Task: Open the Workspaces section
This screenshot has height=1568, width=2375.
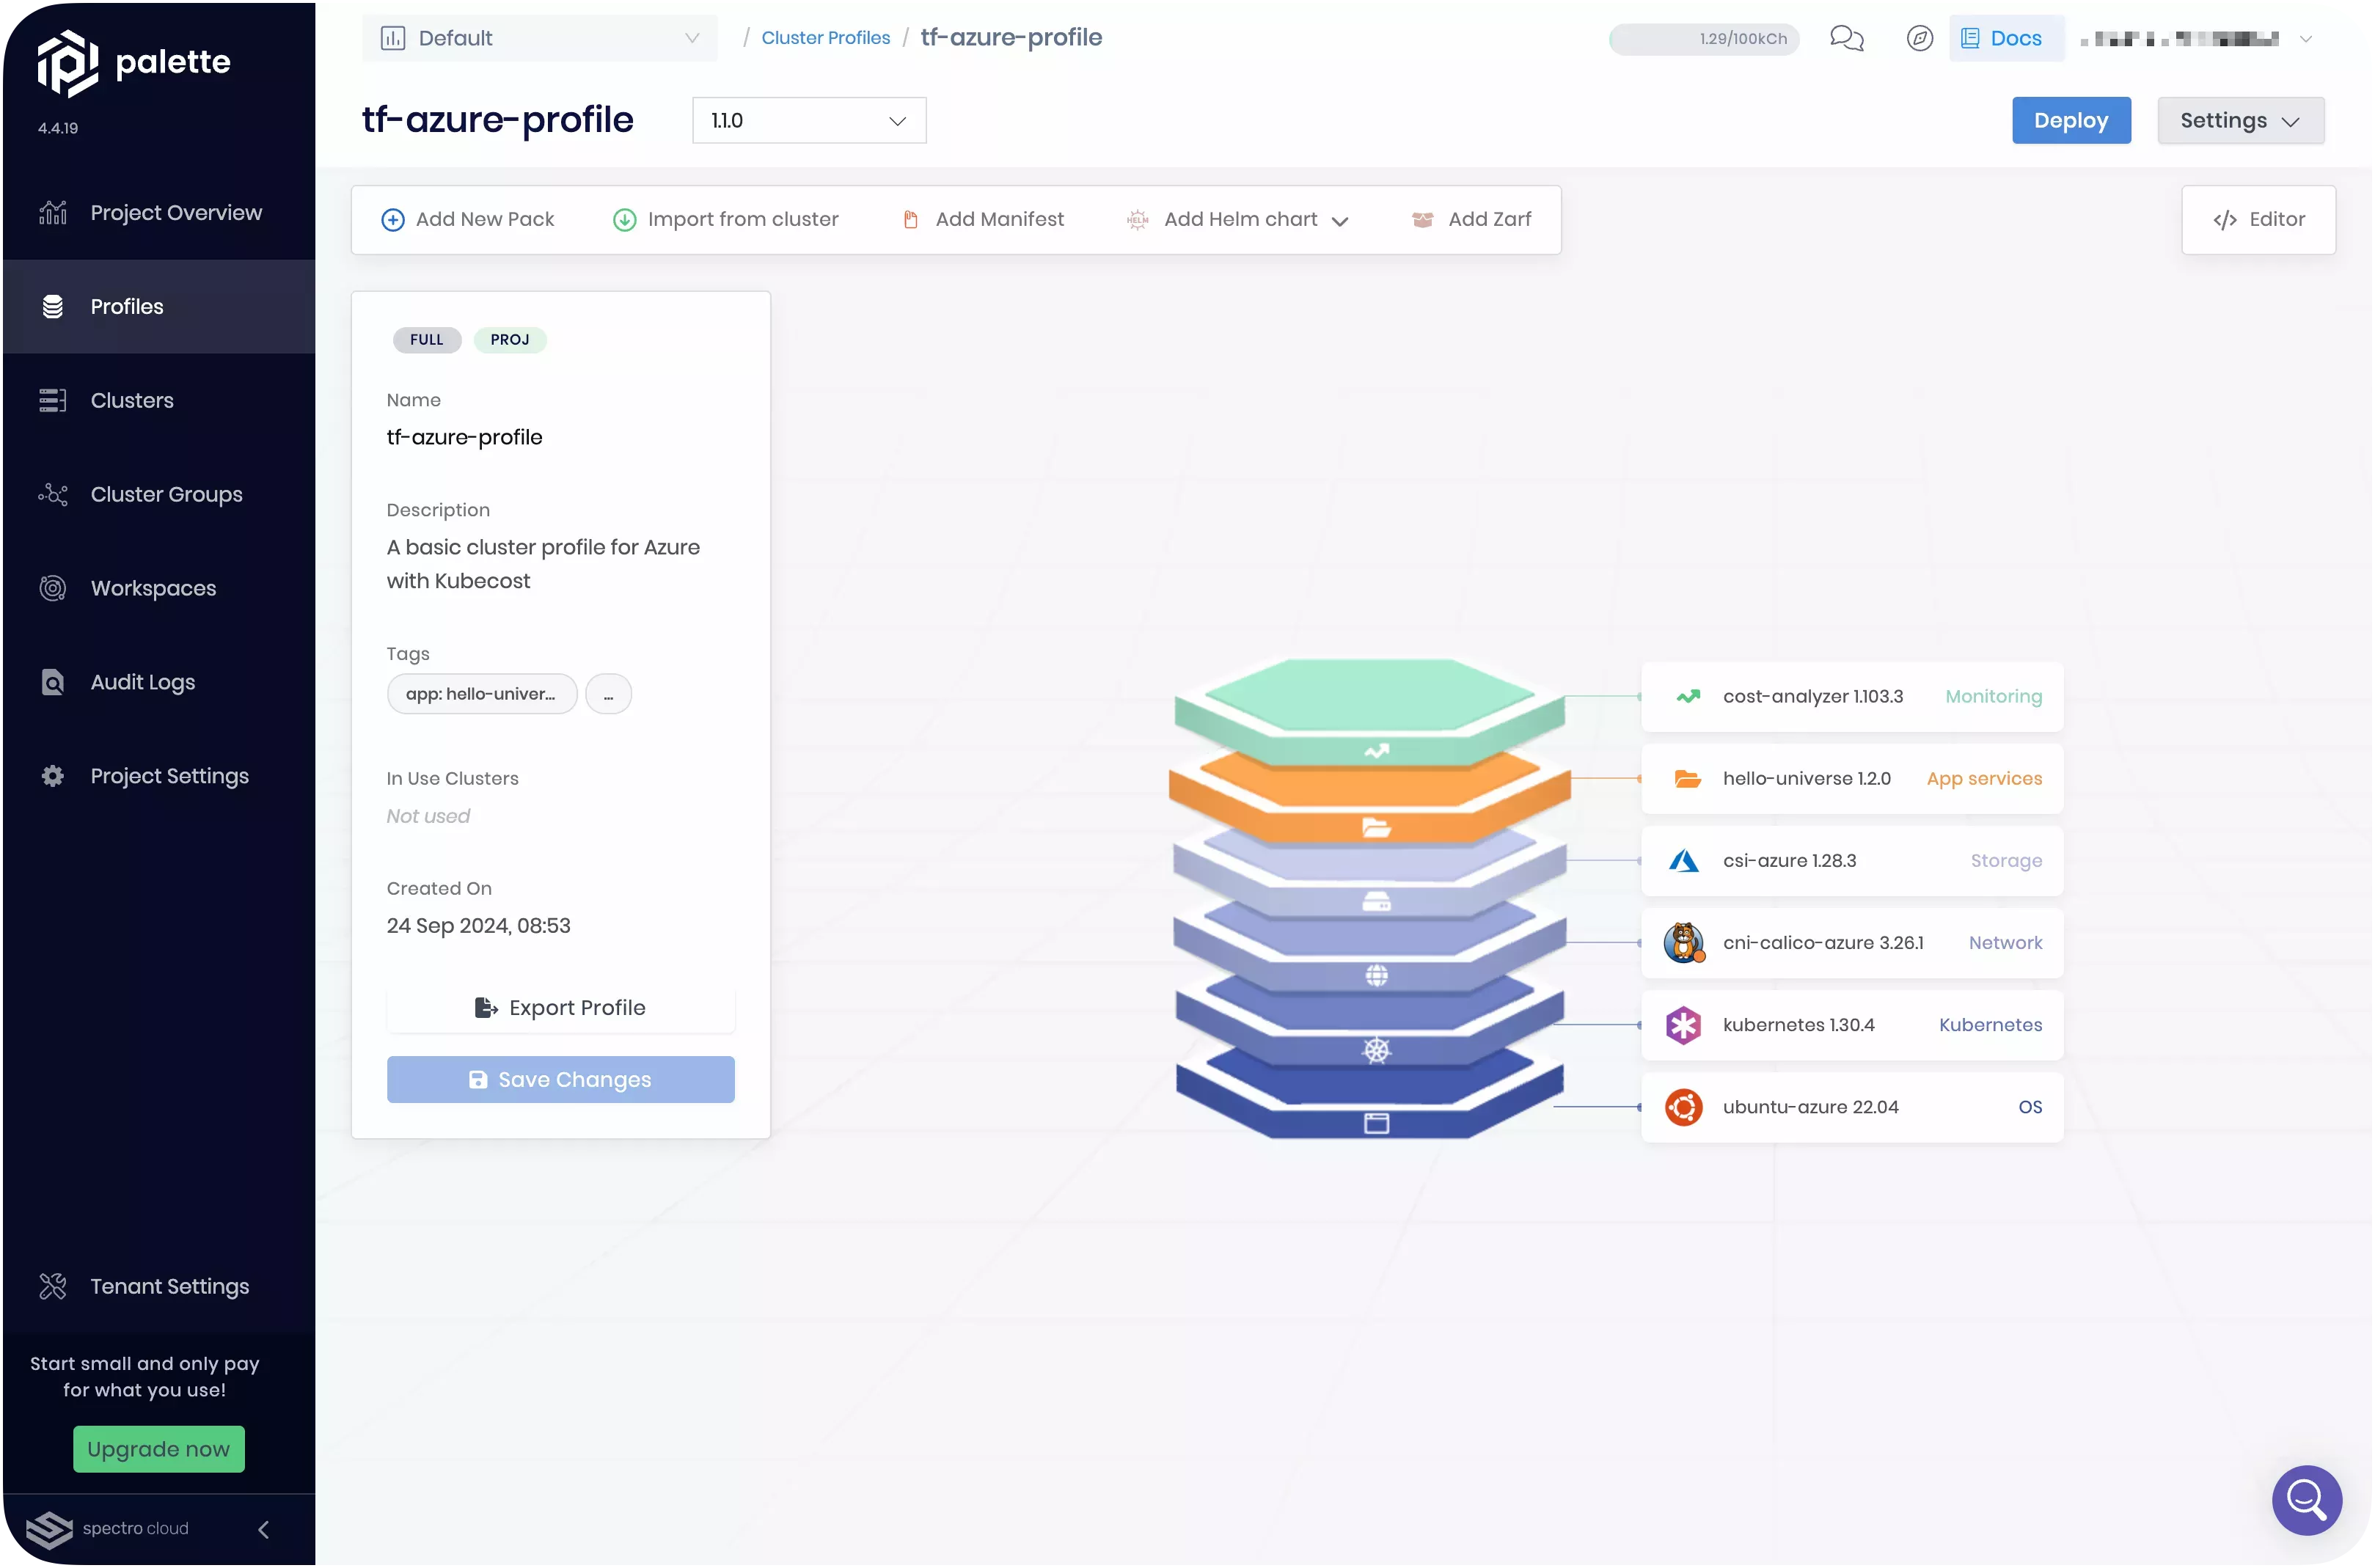Action: click(x=153, y=588)
